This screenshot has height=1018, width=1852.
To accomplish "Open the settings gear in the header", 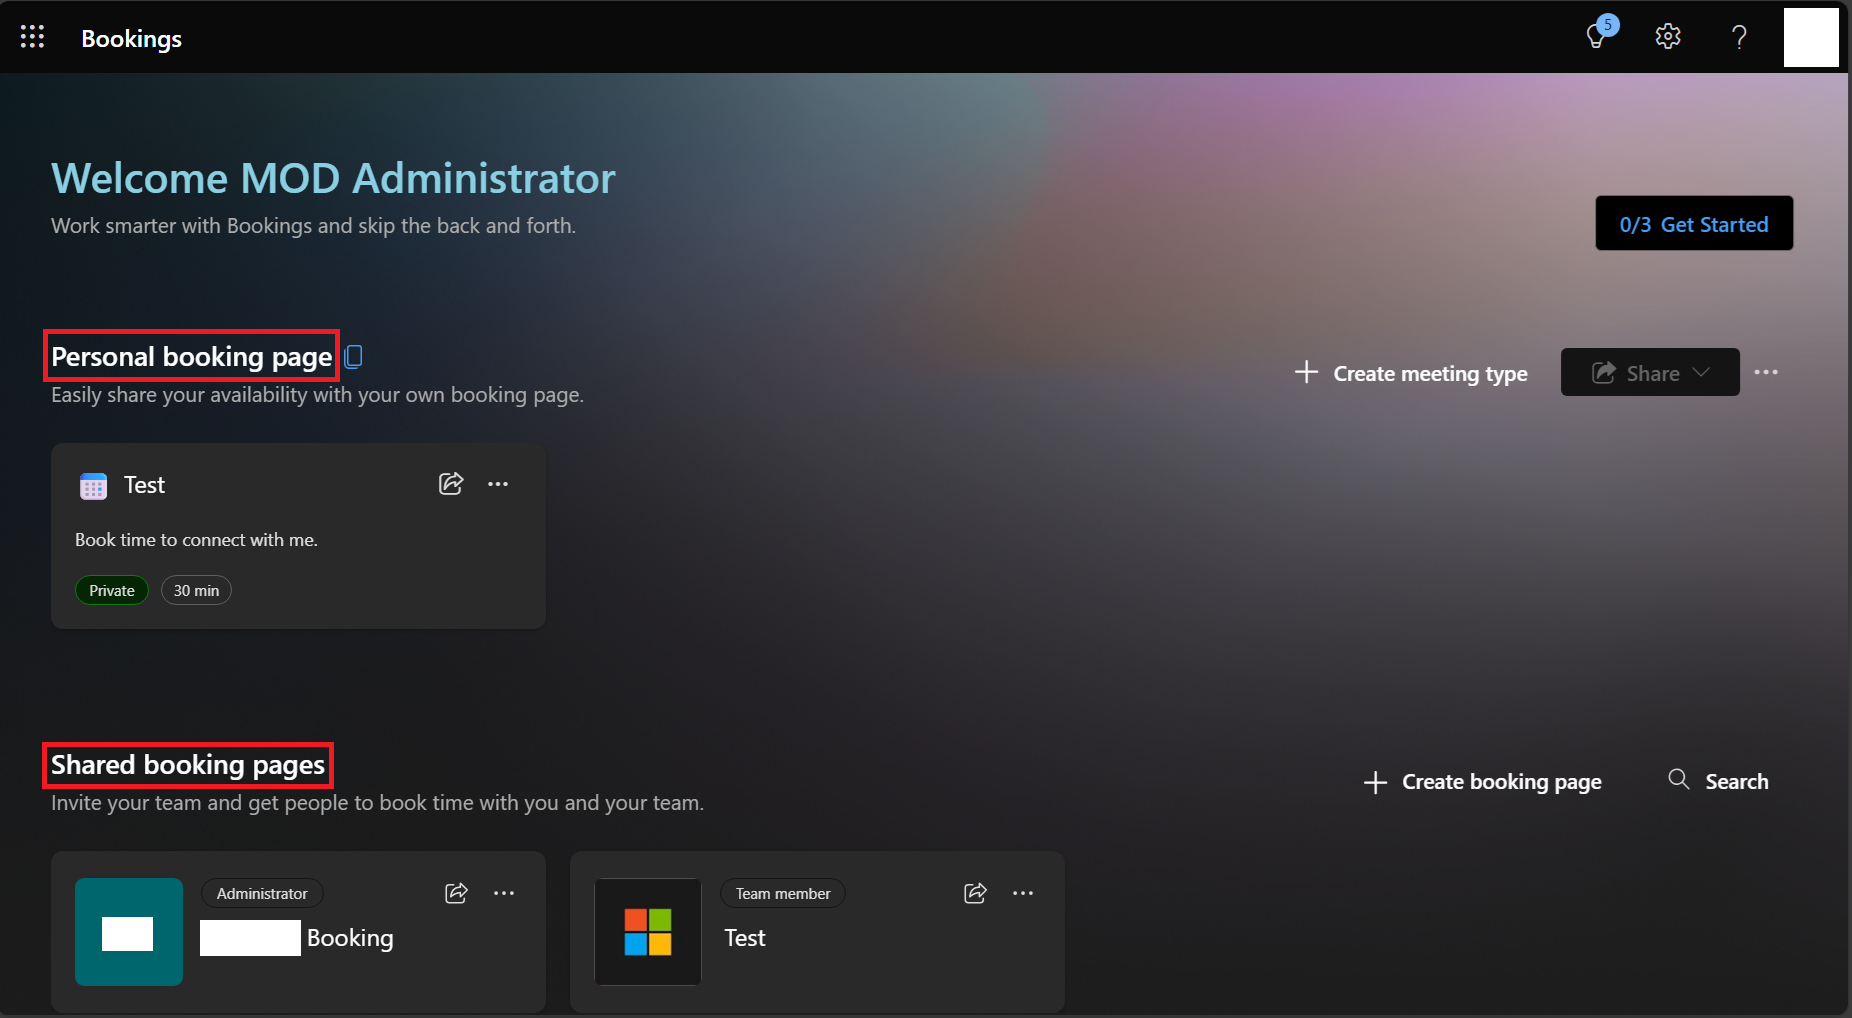I will 1668,37.
